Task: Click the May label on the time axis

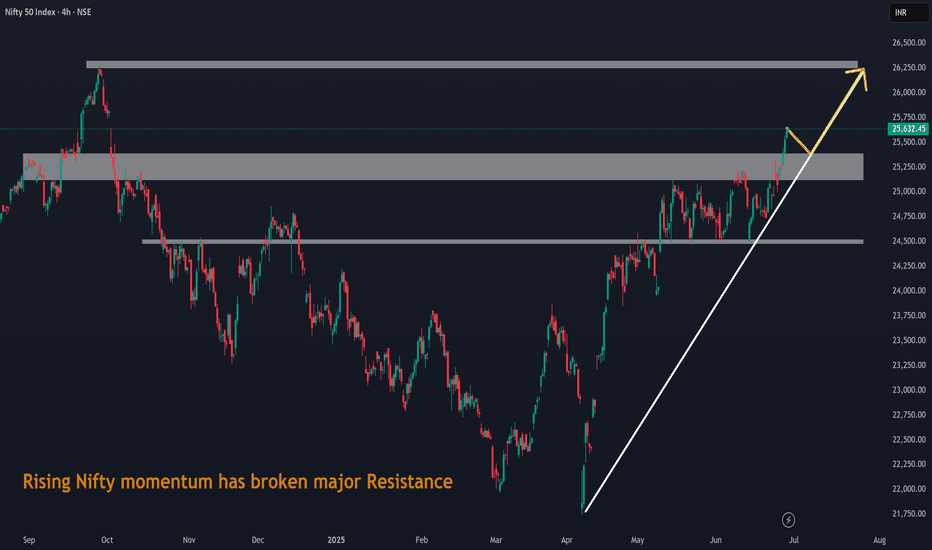Action: pos(637,540)
